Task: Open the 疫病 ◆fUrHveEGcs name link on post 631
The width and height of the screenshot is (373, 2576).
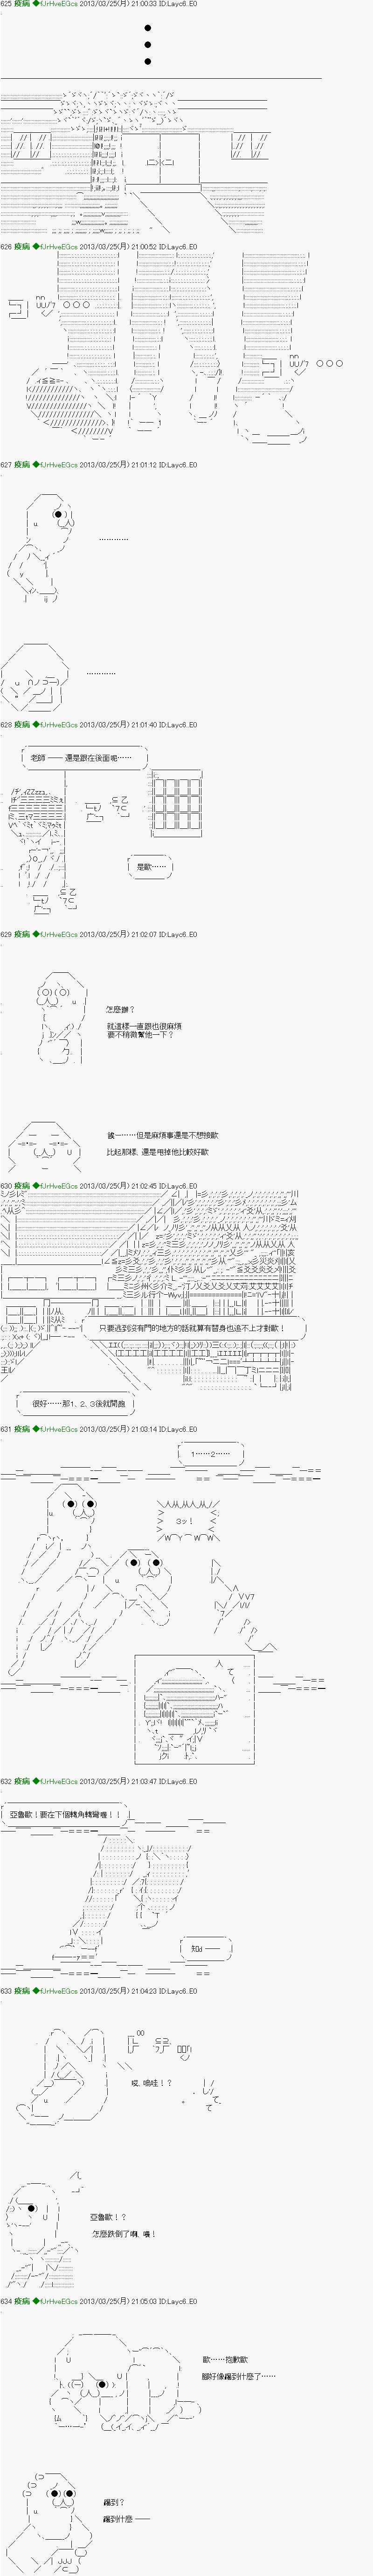Action: coord(46,1429)
